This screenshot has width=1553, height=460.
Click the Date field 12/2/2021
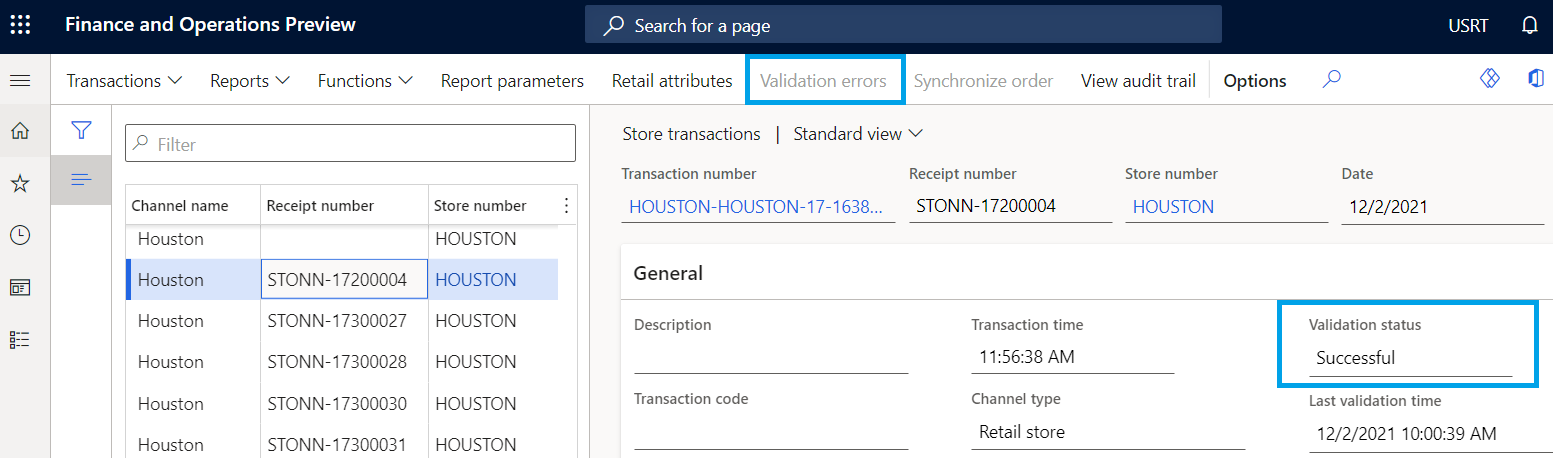point(1443,207)
